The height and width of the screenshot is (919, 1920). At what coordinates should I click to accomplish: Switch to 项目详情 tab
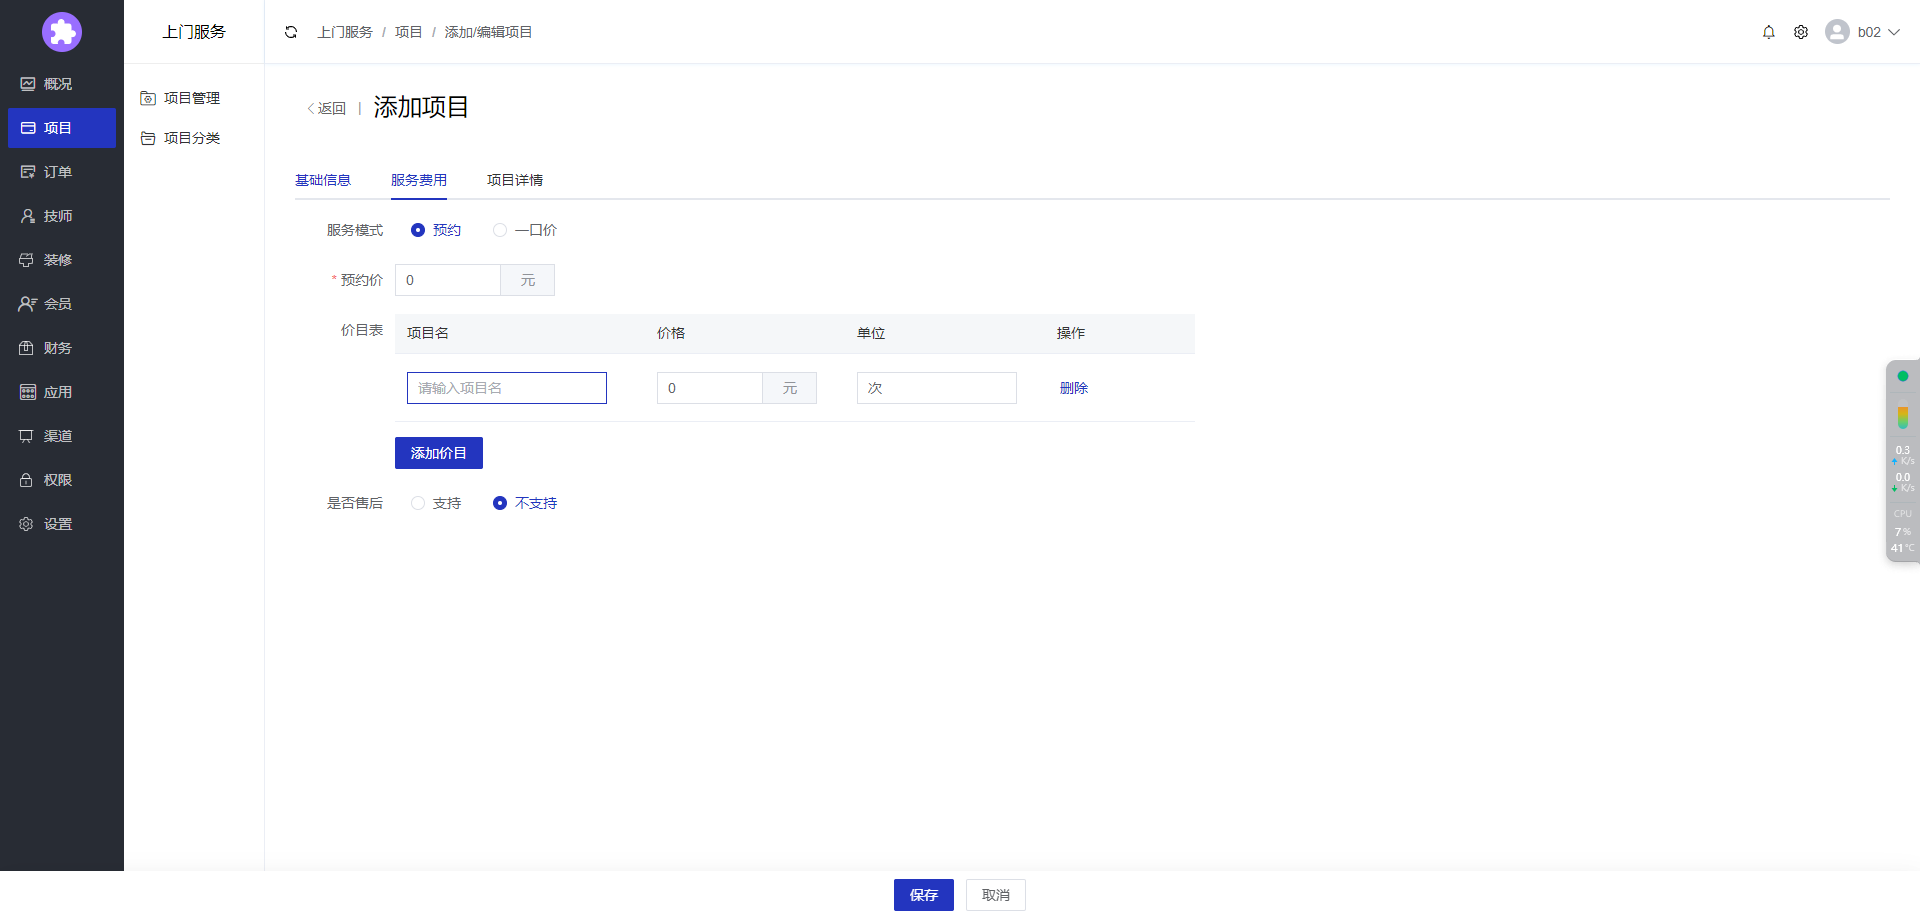pos(515,180)
